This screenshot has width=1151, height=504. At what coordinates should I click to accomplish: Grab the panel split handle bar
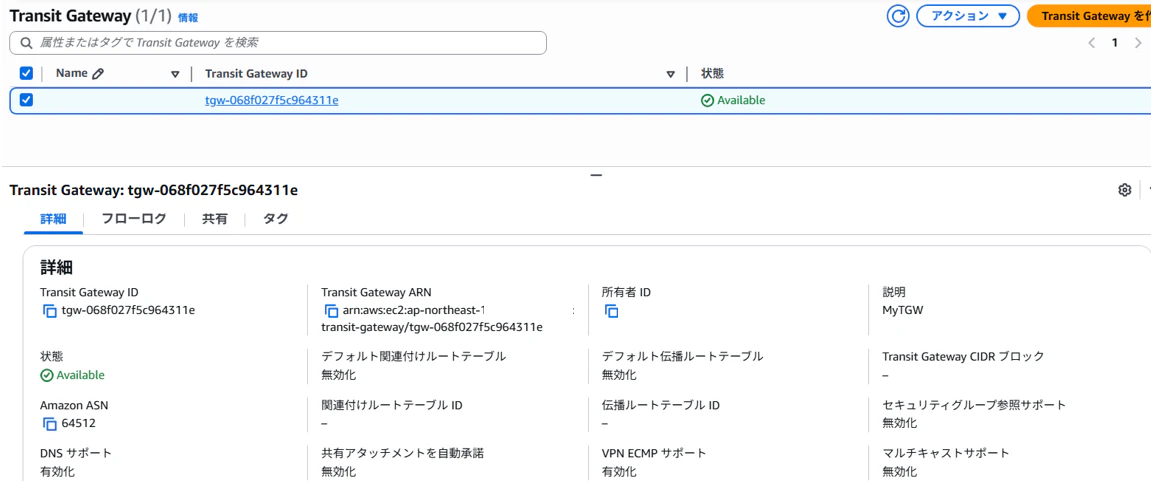point(596,175)
